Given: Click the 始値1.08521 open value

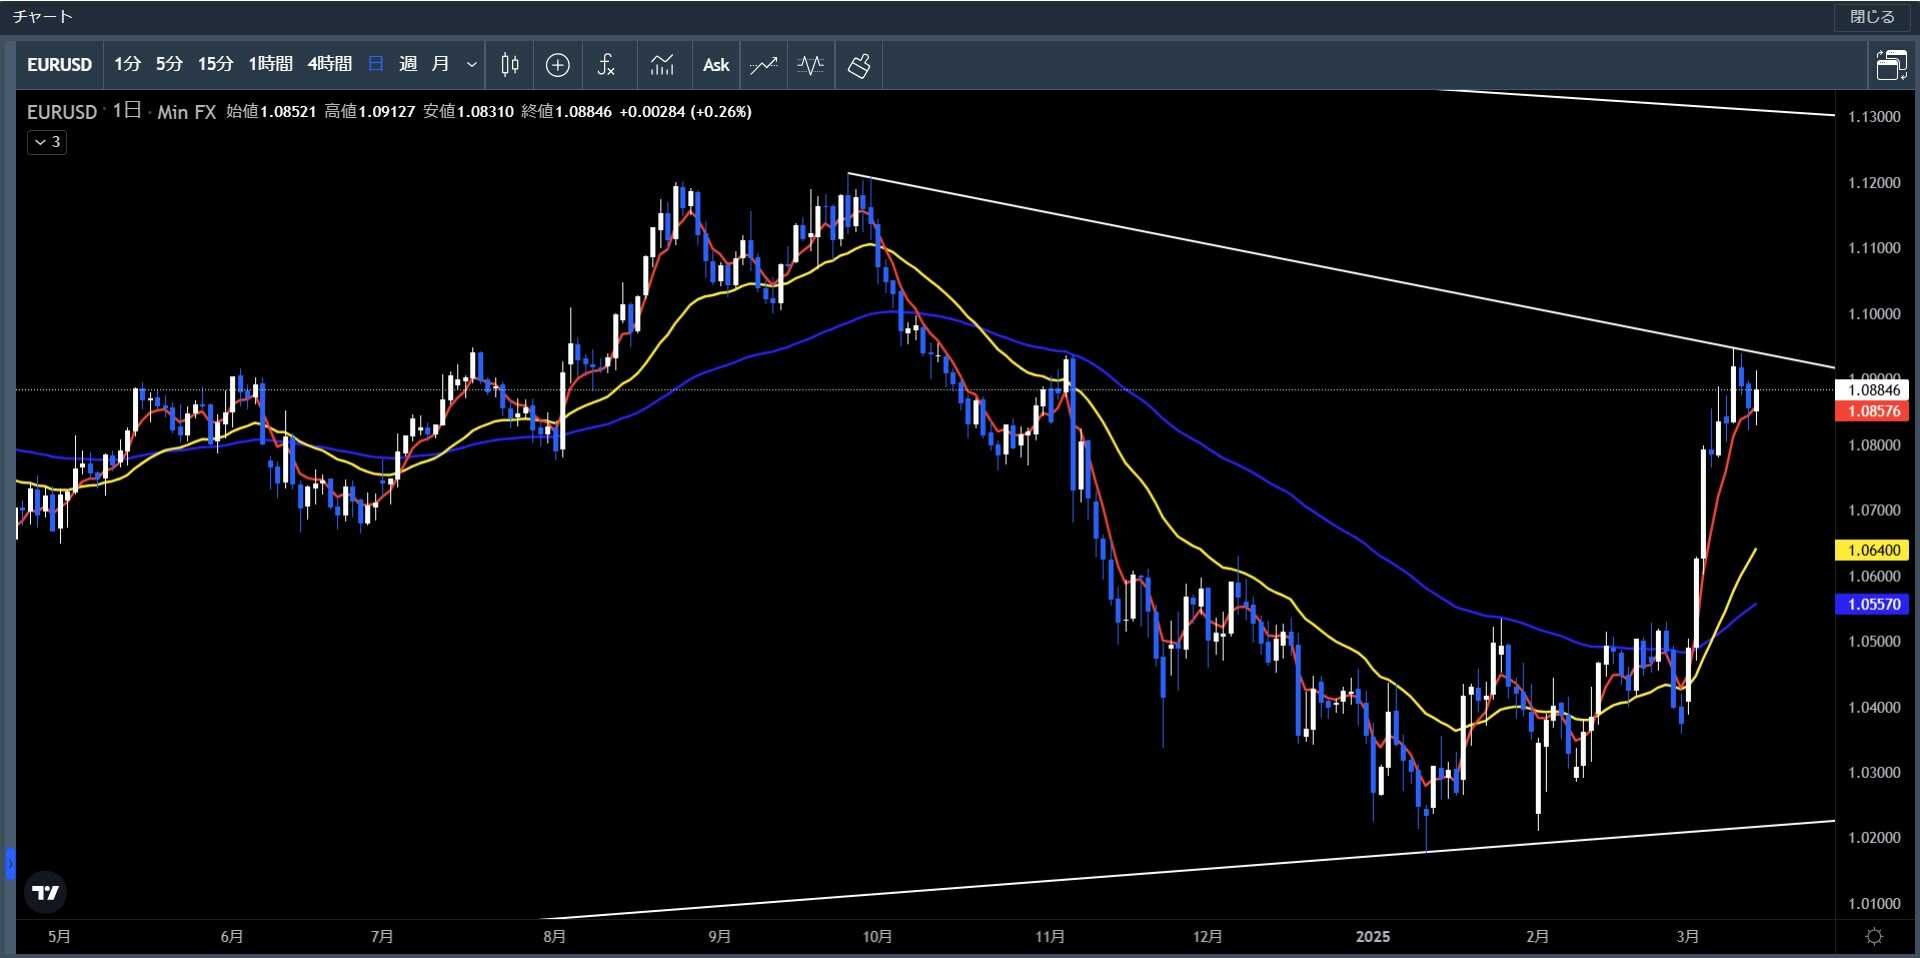Looking at the screenshot, I should point(271,112).
